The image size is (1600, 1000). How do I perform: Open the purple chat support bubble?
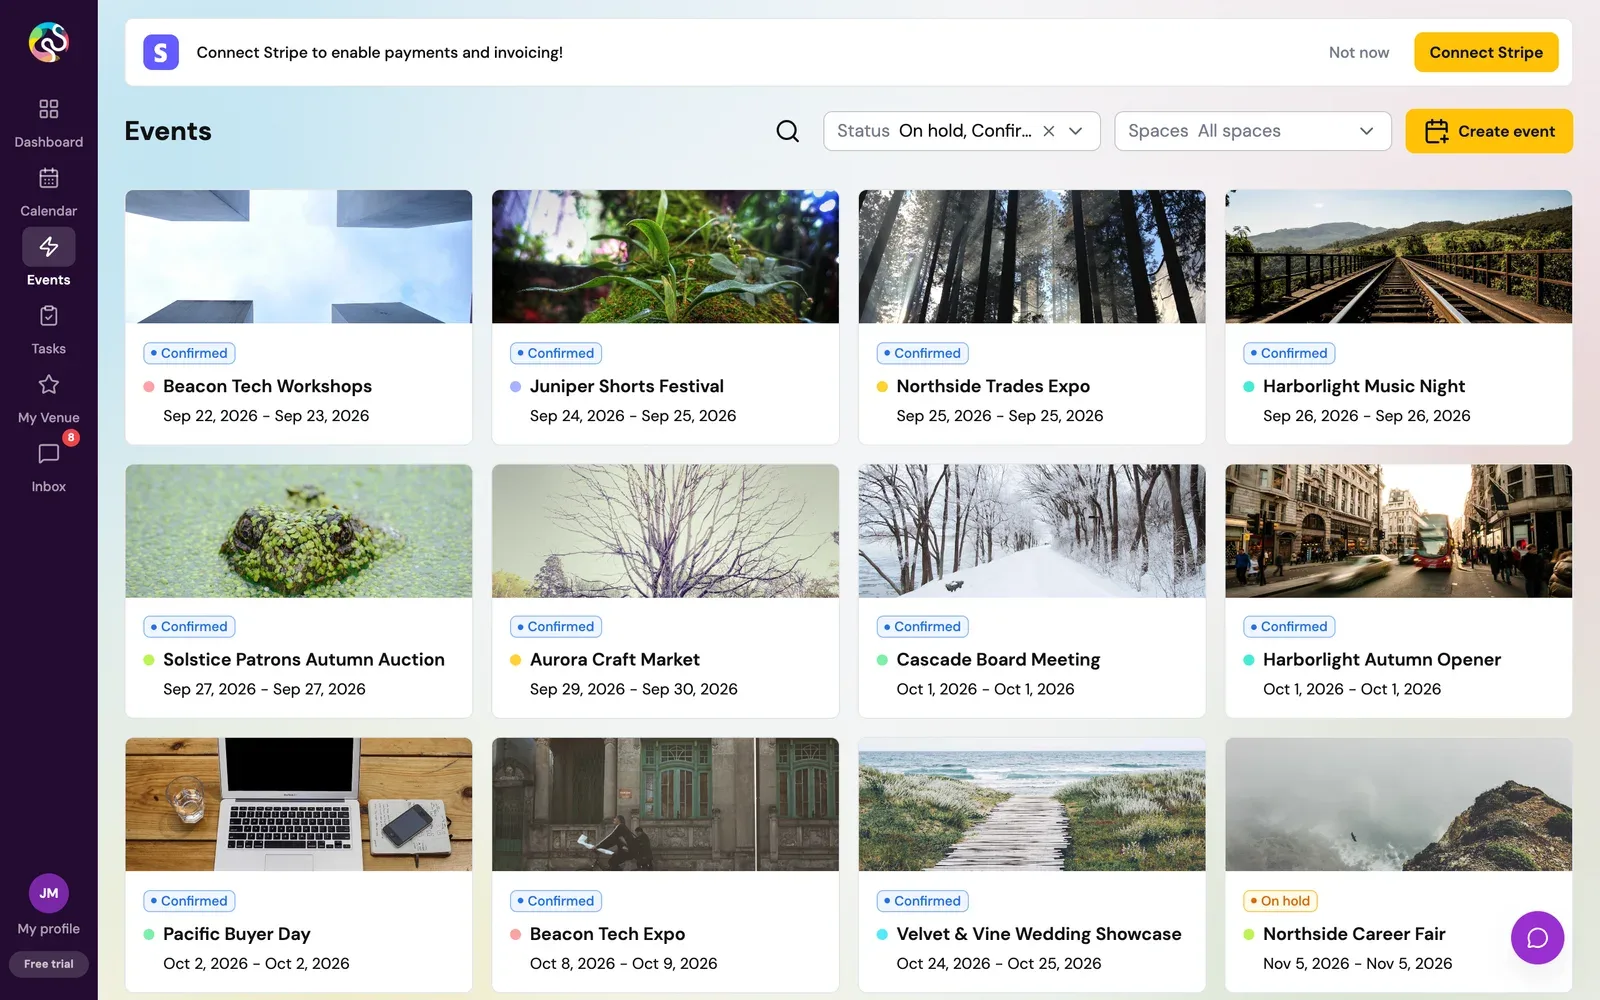(x=1537, y=938)
